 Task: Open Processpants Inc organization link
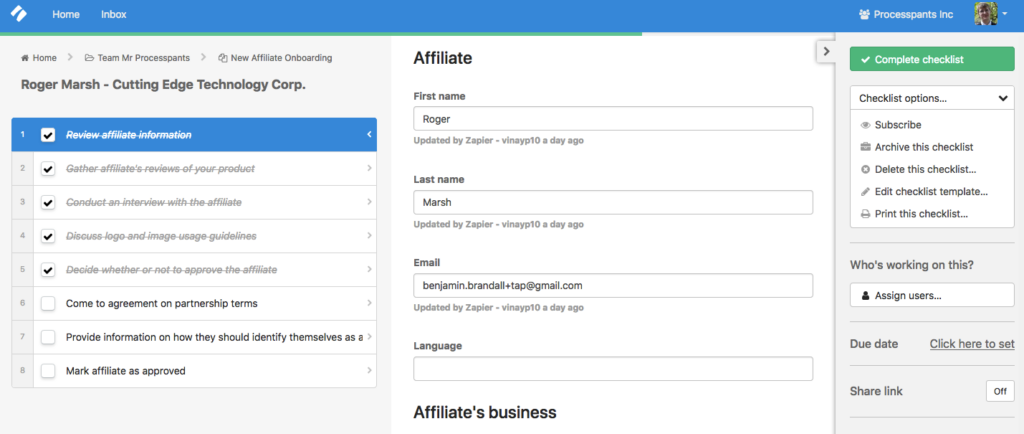click(x=905, y=14)
